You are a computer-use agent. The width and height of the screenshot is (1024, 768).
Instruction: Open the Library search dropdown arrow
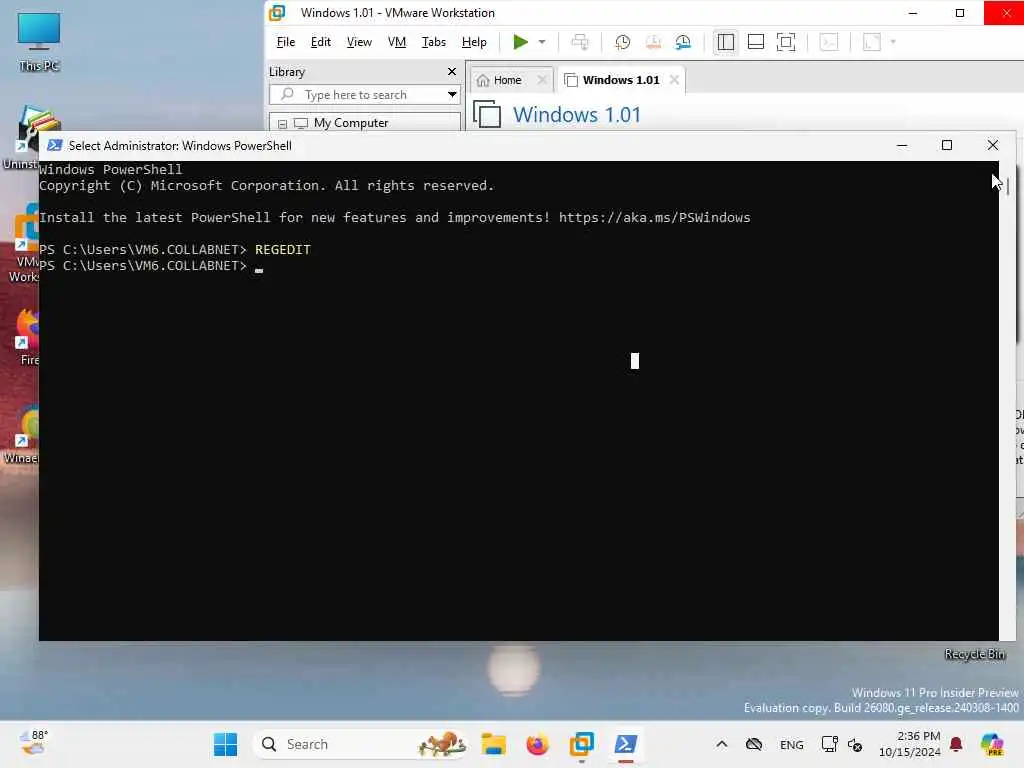[452, 95]
